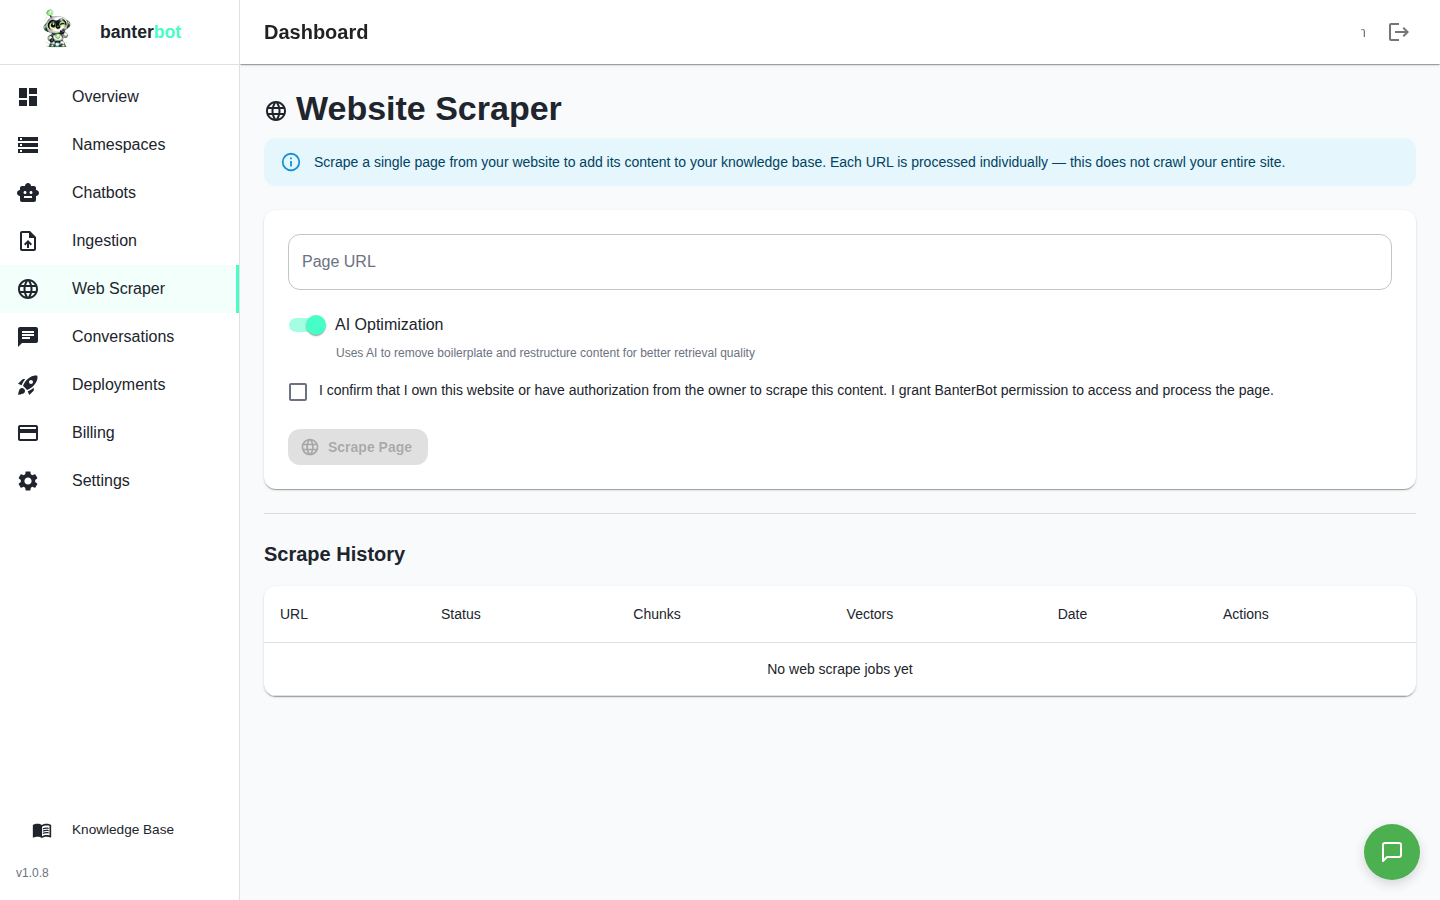Click the Scrape Page button
Viewport: 1440px width, 900px height.
358,447
